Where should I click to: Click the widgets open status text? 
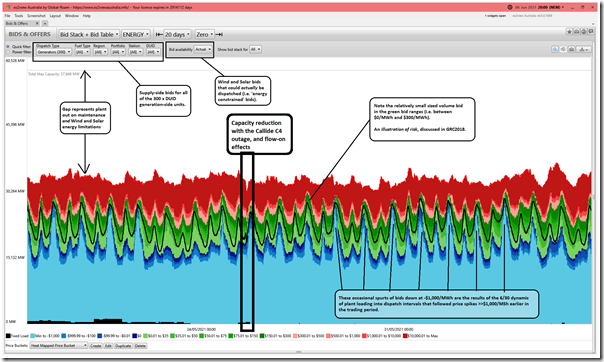point(495,16)
